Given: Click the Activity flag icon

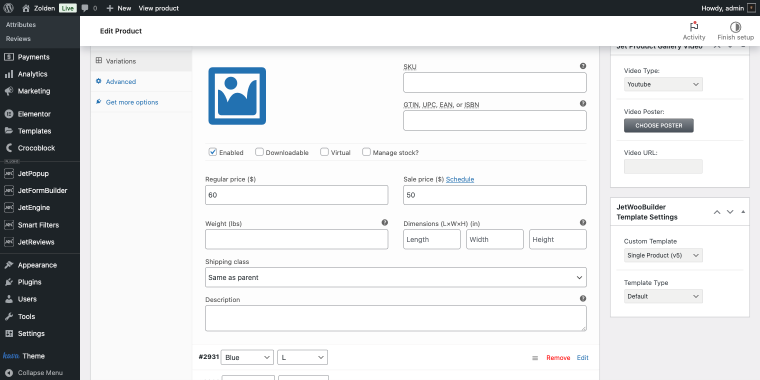Looking at the screenshot, I should tap(694, 27).
